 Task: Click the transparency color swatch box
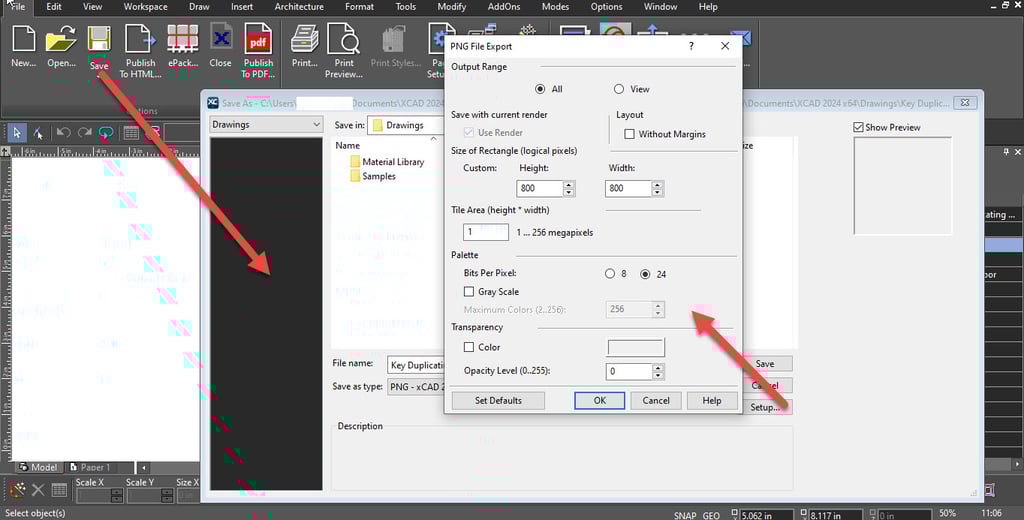pyautogui.click(x=636, y=347)
